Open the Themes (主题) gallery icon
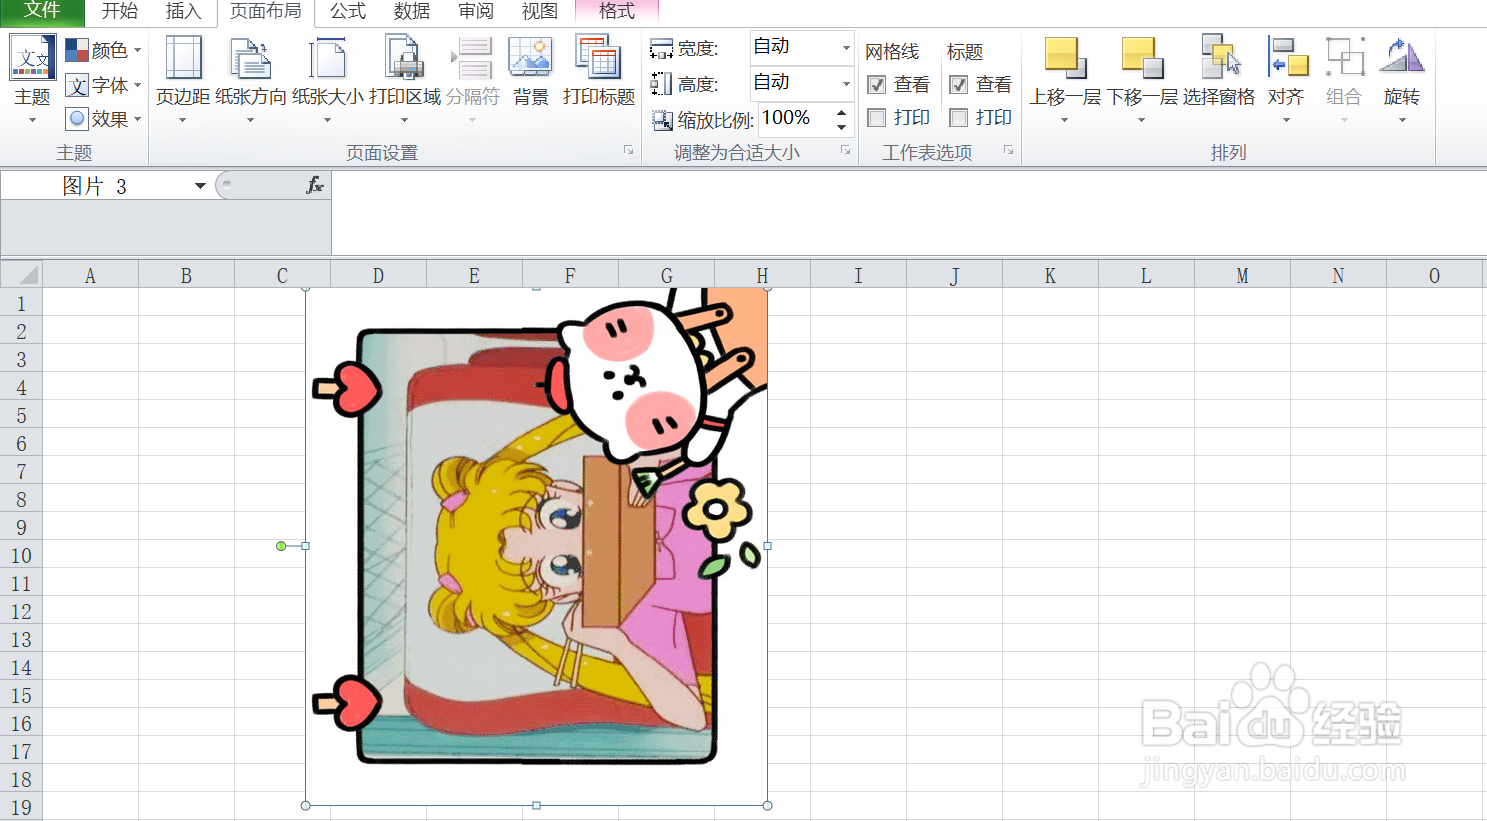Screen dimensions: 1487x821 32,58
